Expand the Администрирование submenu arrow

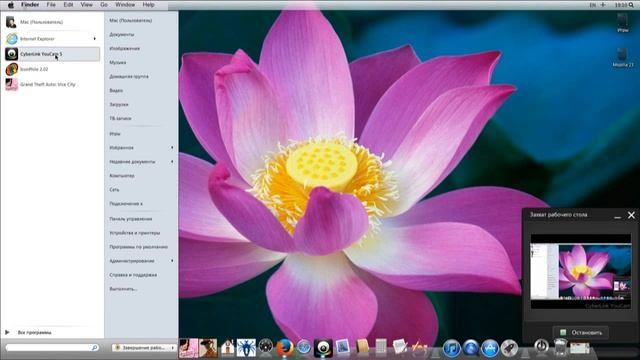tap(172, 261)
